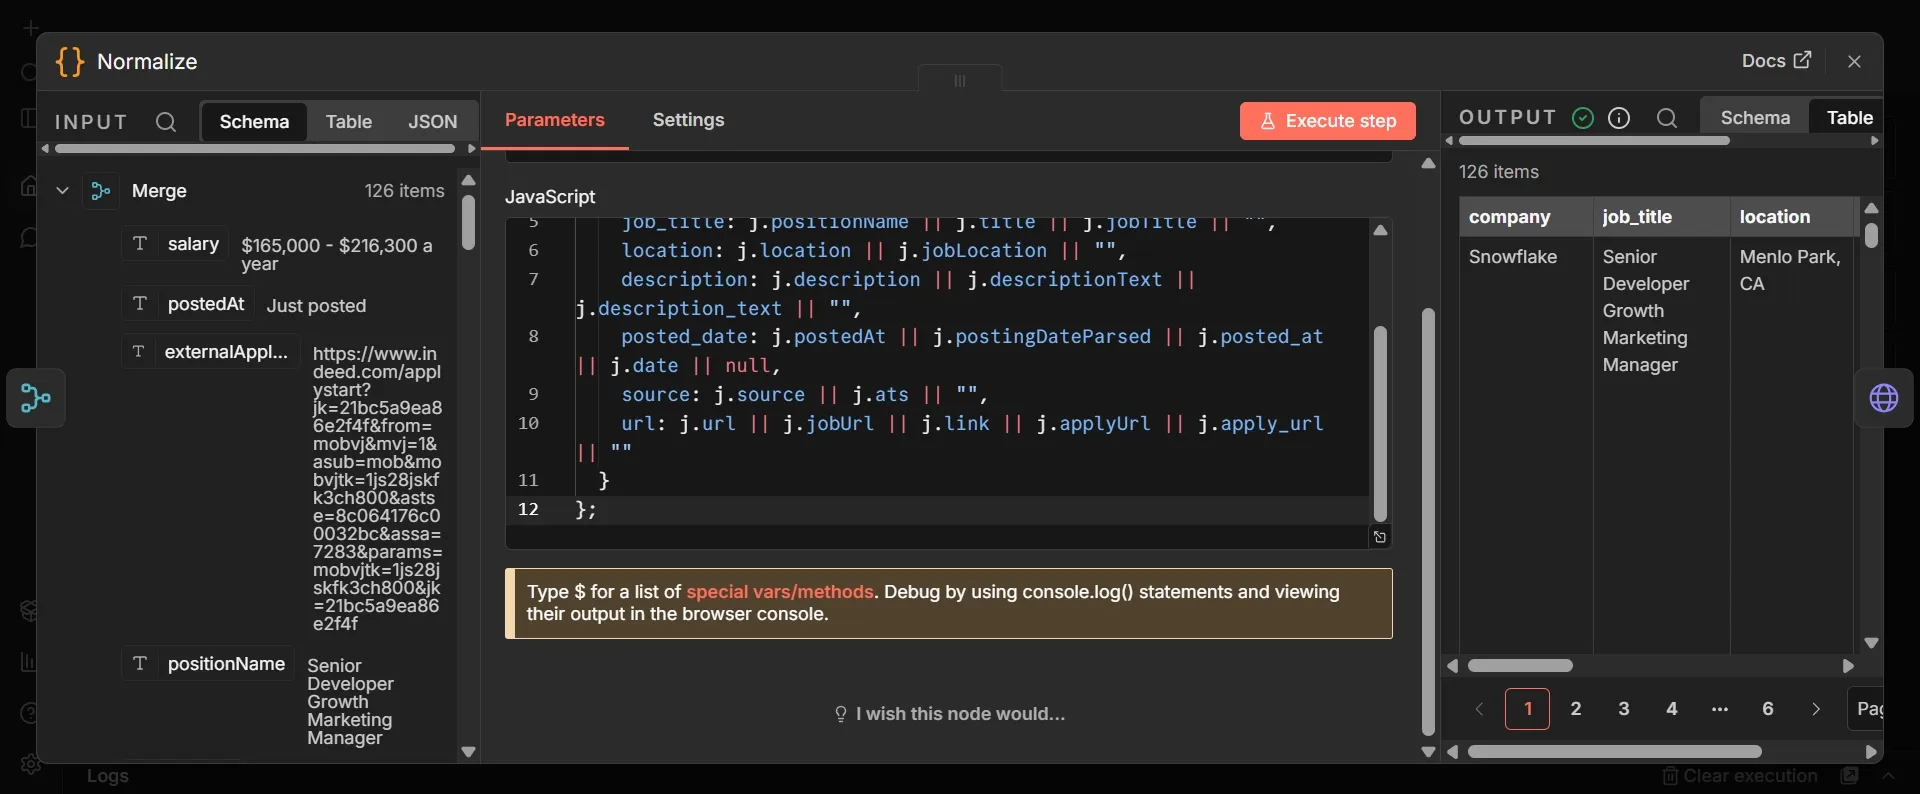This screenshot has height=794, width=1920.
Task: Go to output page 6
Action: pyautogui.click(x=1768, y=709)
